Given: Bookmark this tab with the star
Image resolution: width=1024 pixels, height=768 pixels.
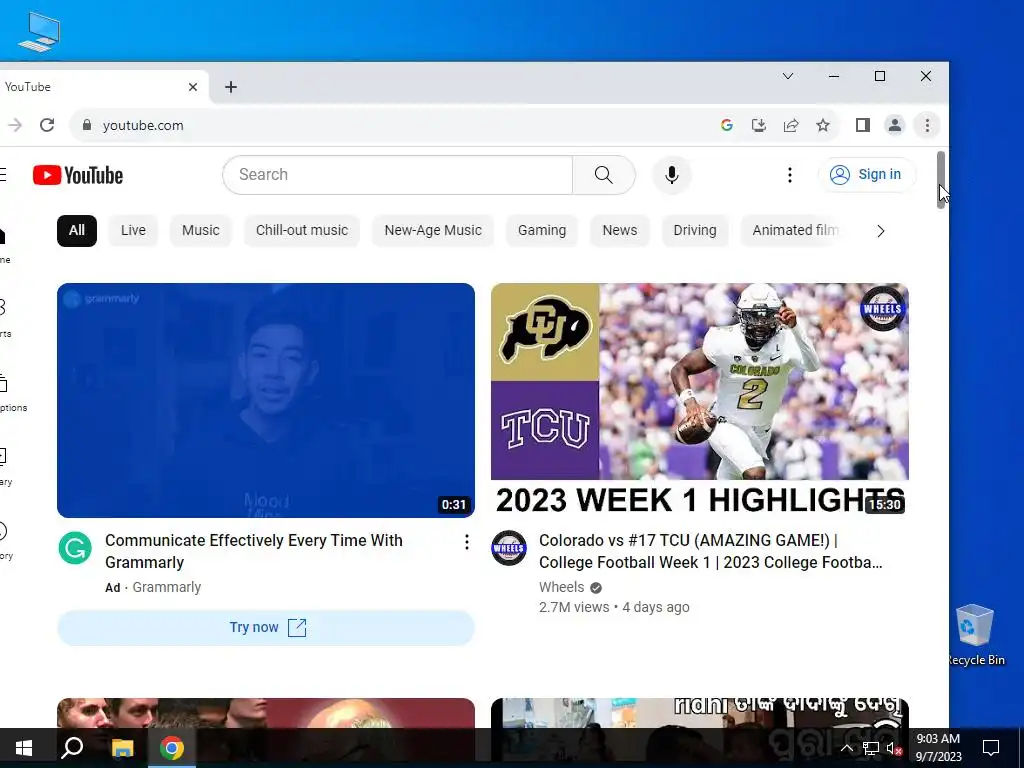Looking at the screenshot, I should click(x=823, y=125).
